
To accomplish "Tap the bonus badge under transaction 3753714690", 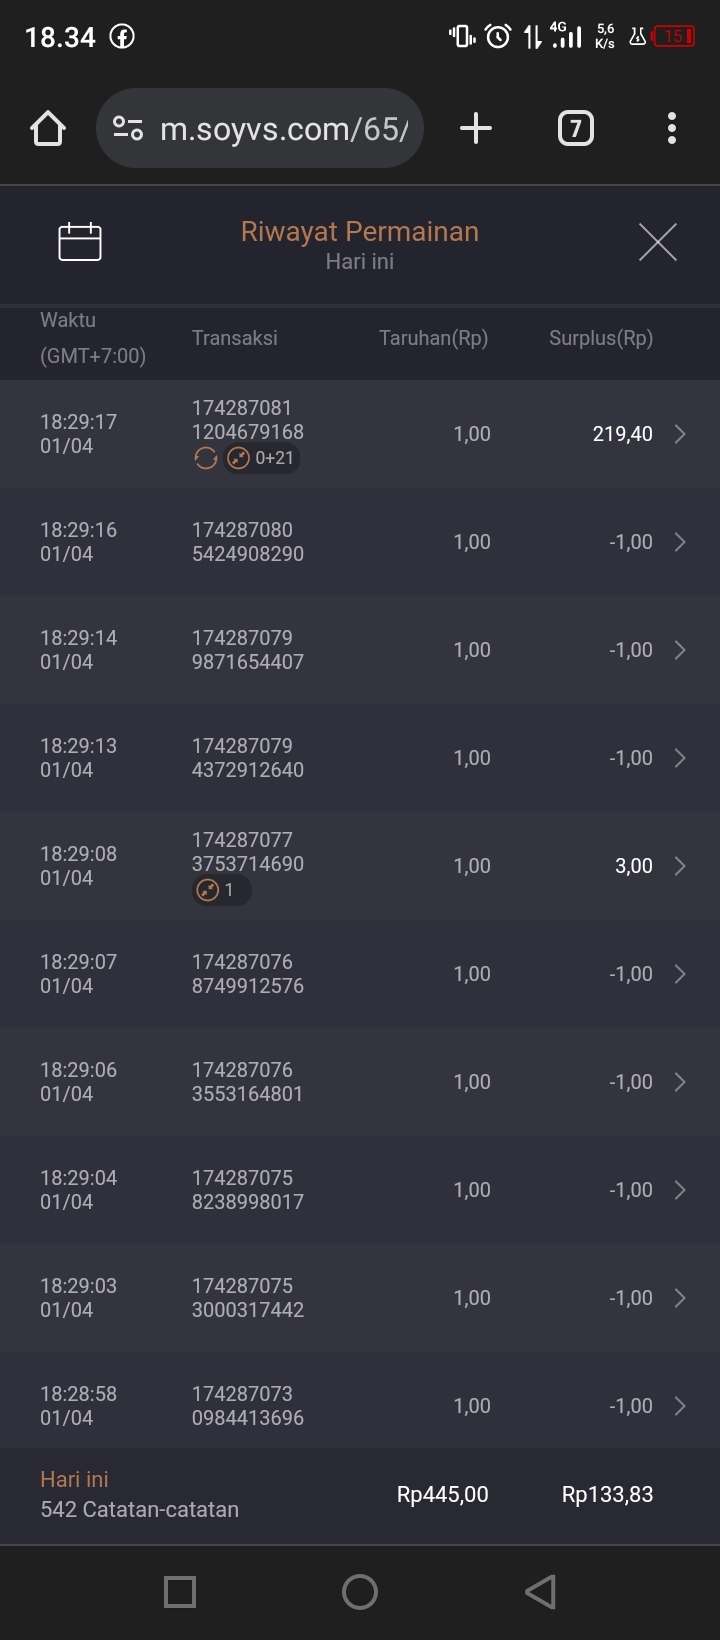I will [x=221, y=890].
